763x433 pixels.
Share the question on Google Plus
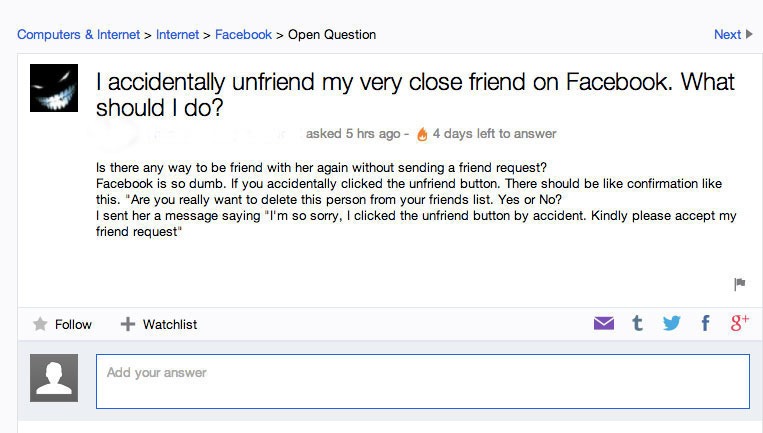739,323
